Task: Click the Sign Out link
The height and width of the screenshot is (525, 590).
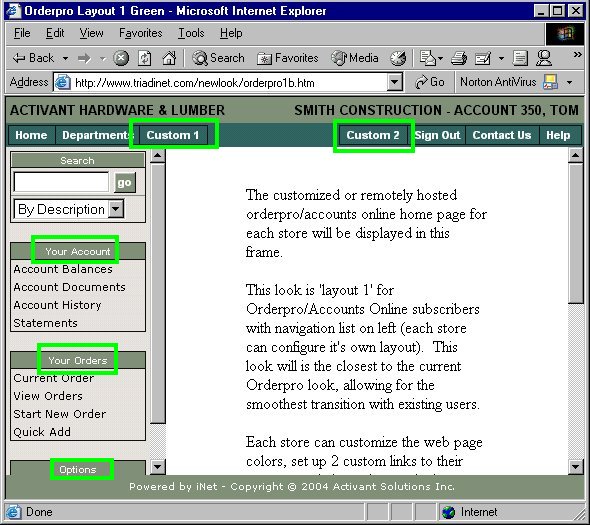Action: point(438,135)
